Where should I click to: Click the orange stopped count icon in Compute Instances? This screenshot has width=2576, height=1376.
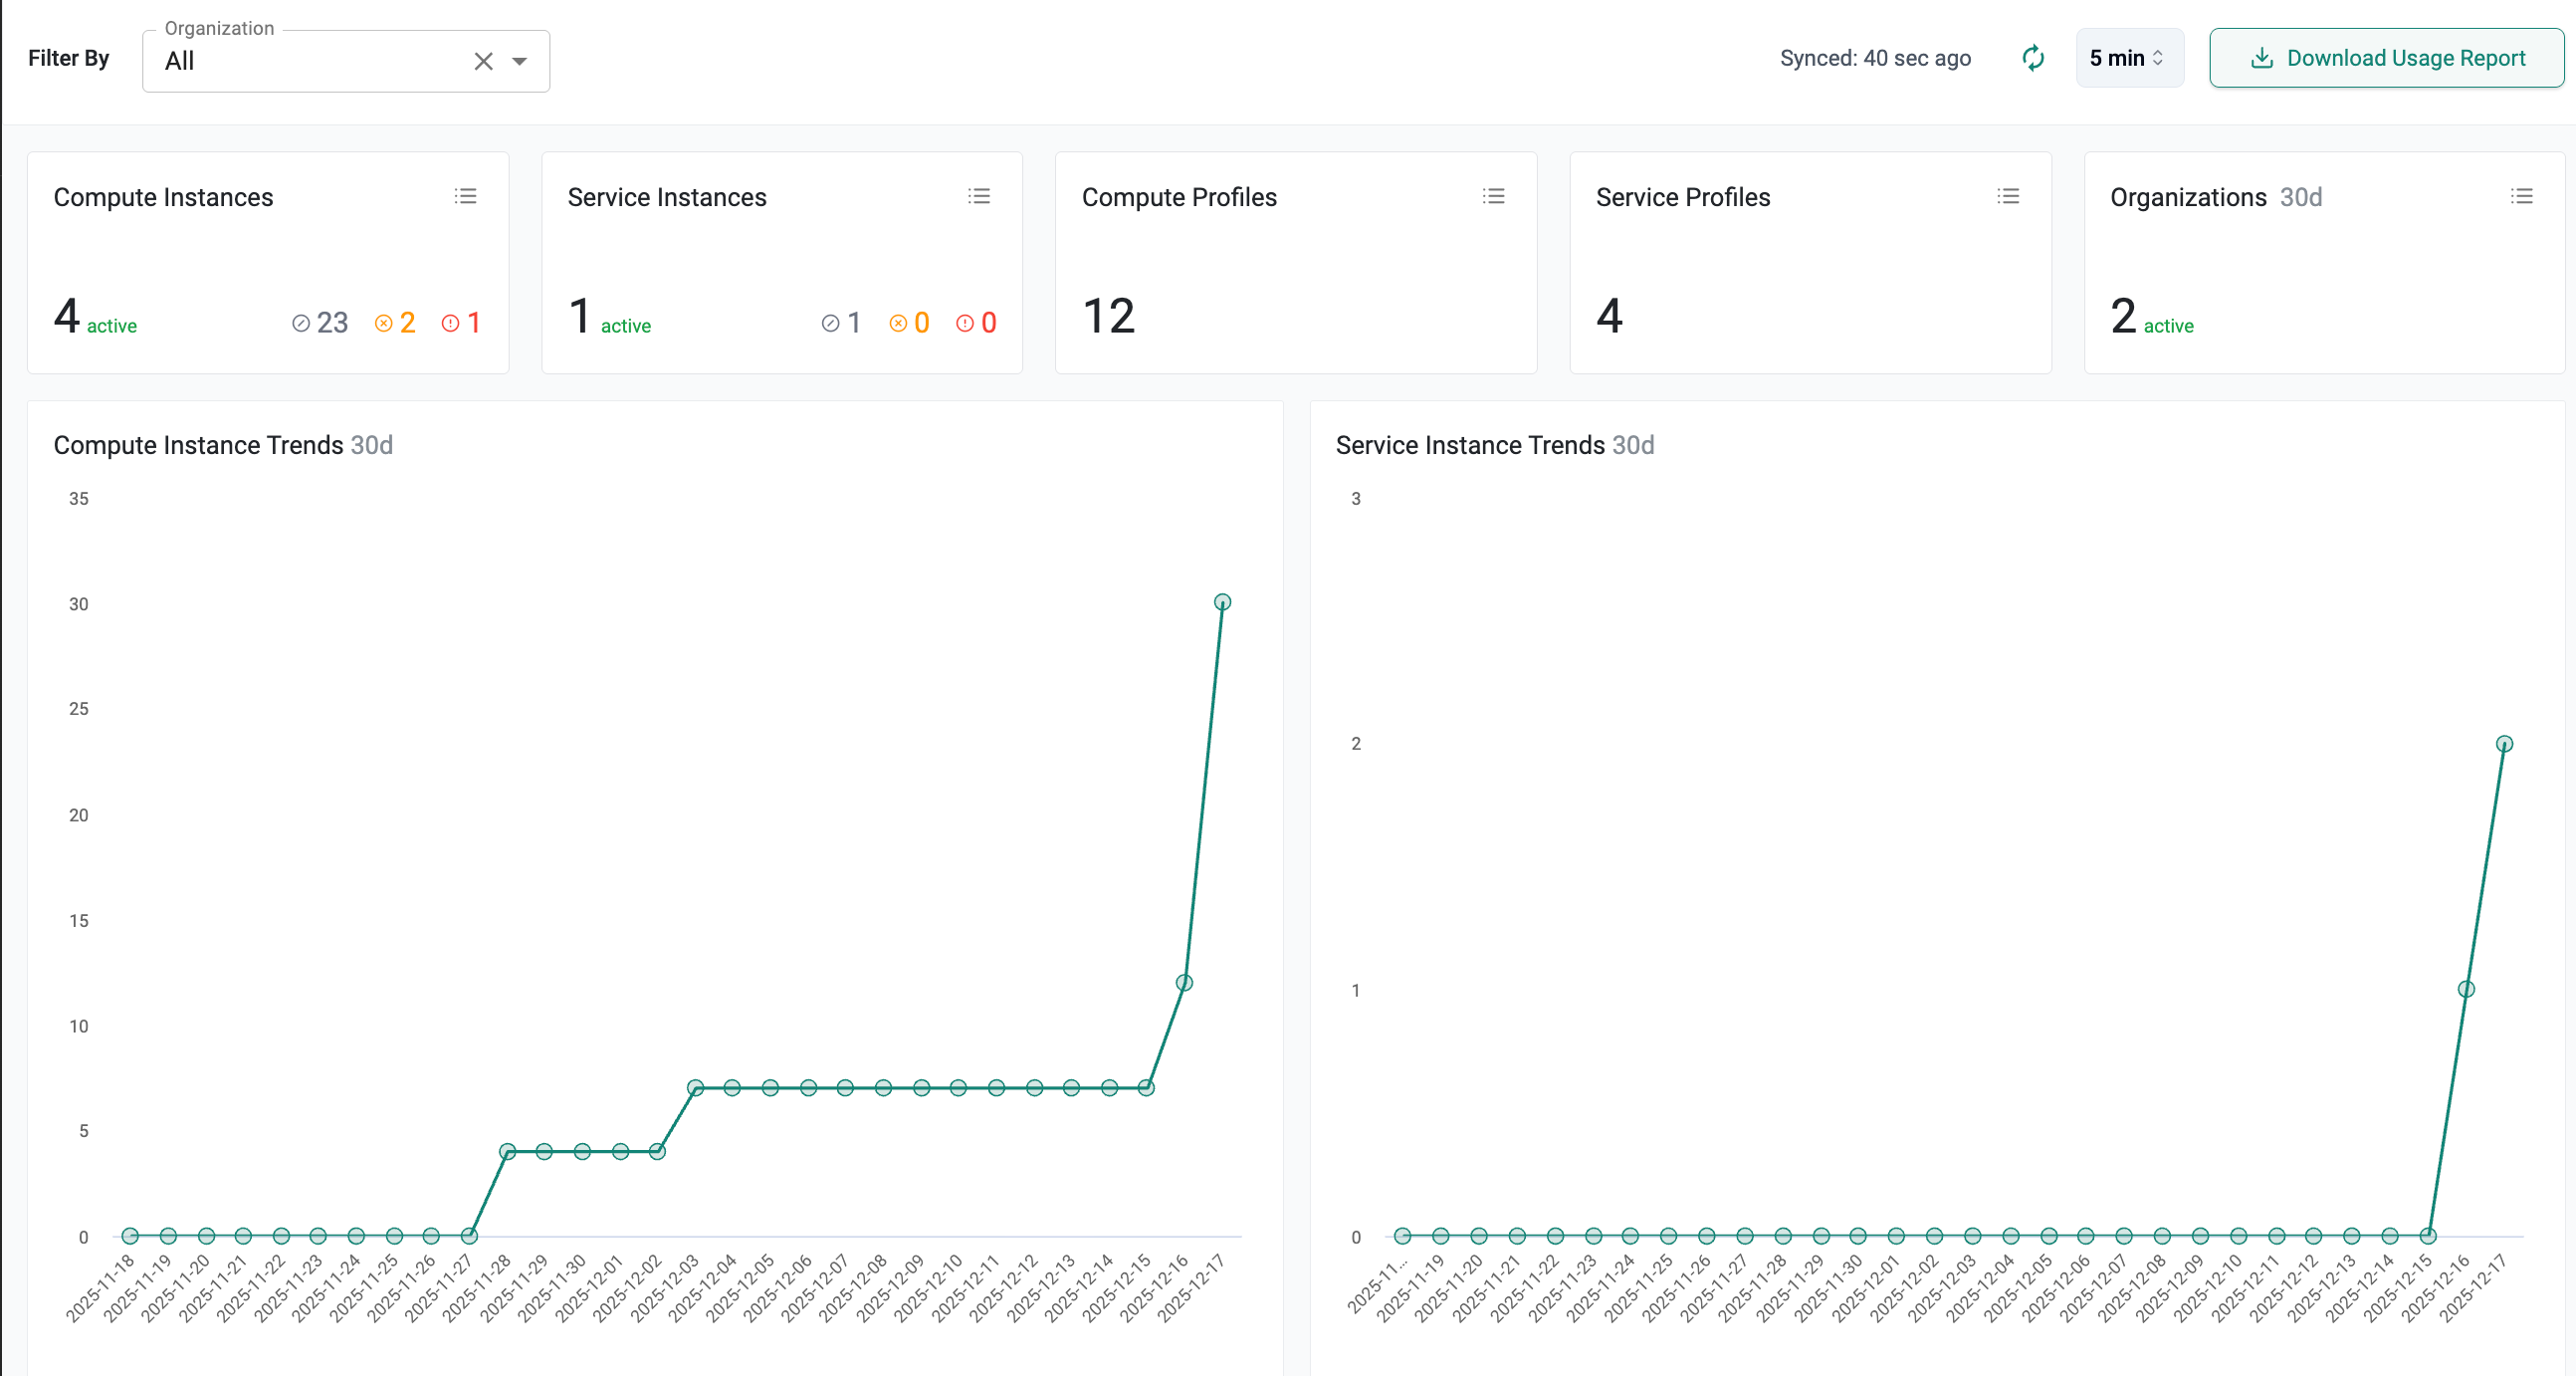tap(383, 323)
